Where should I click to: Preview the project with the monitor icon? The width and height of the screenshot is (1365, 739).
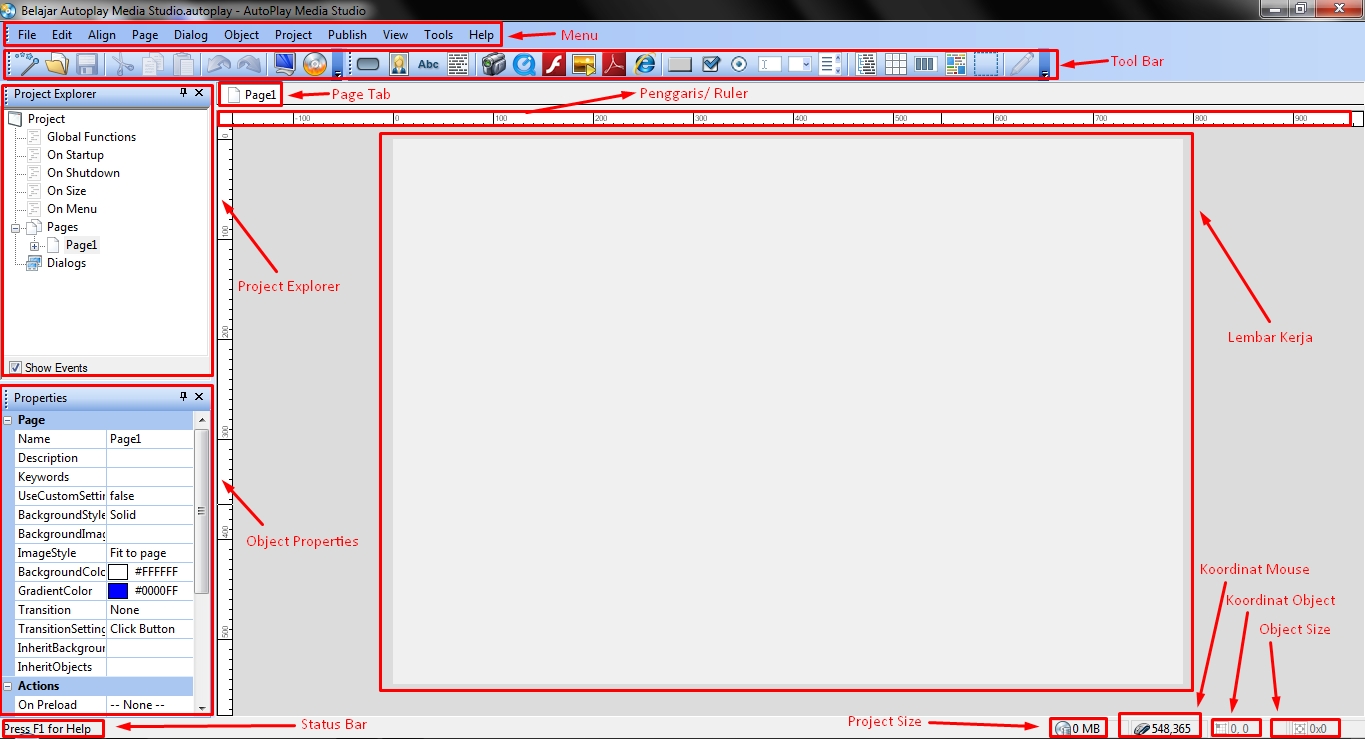coord(284,64)
